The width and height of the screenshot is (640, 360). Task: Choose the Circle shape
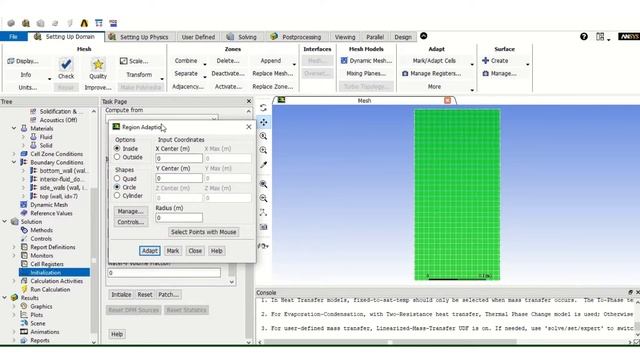[117, 187]
